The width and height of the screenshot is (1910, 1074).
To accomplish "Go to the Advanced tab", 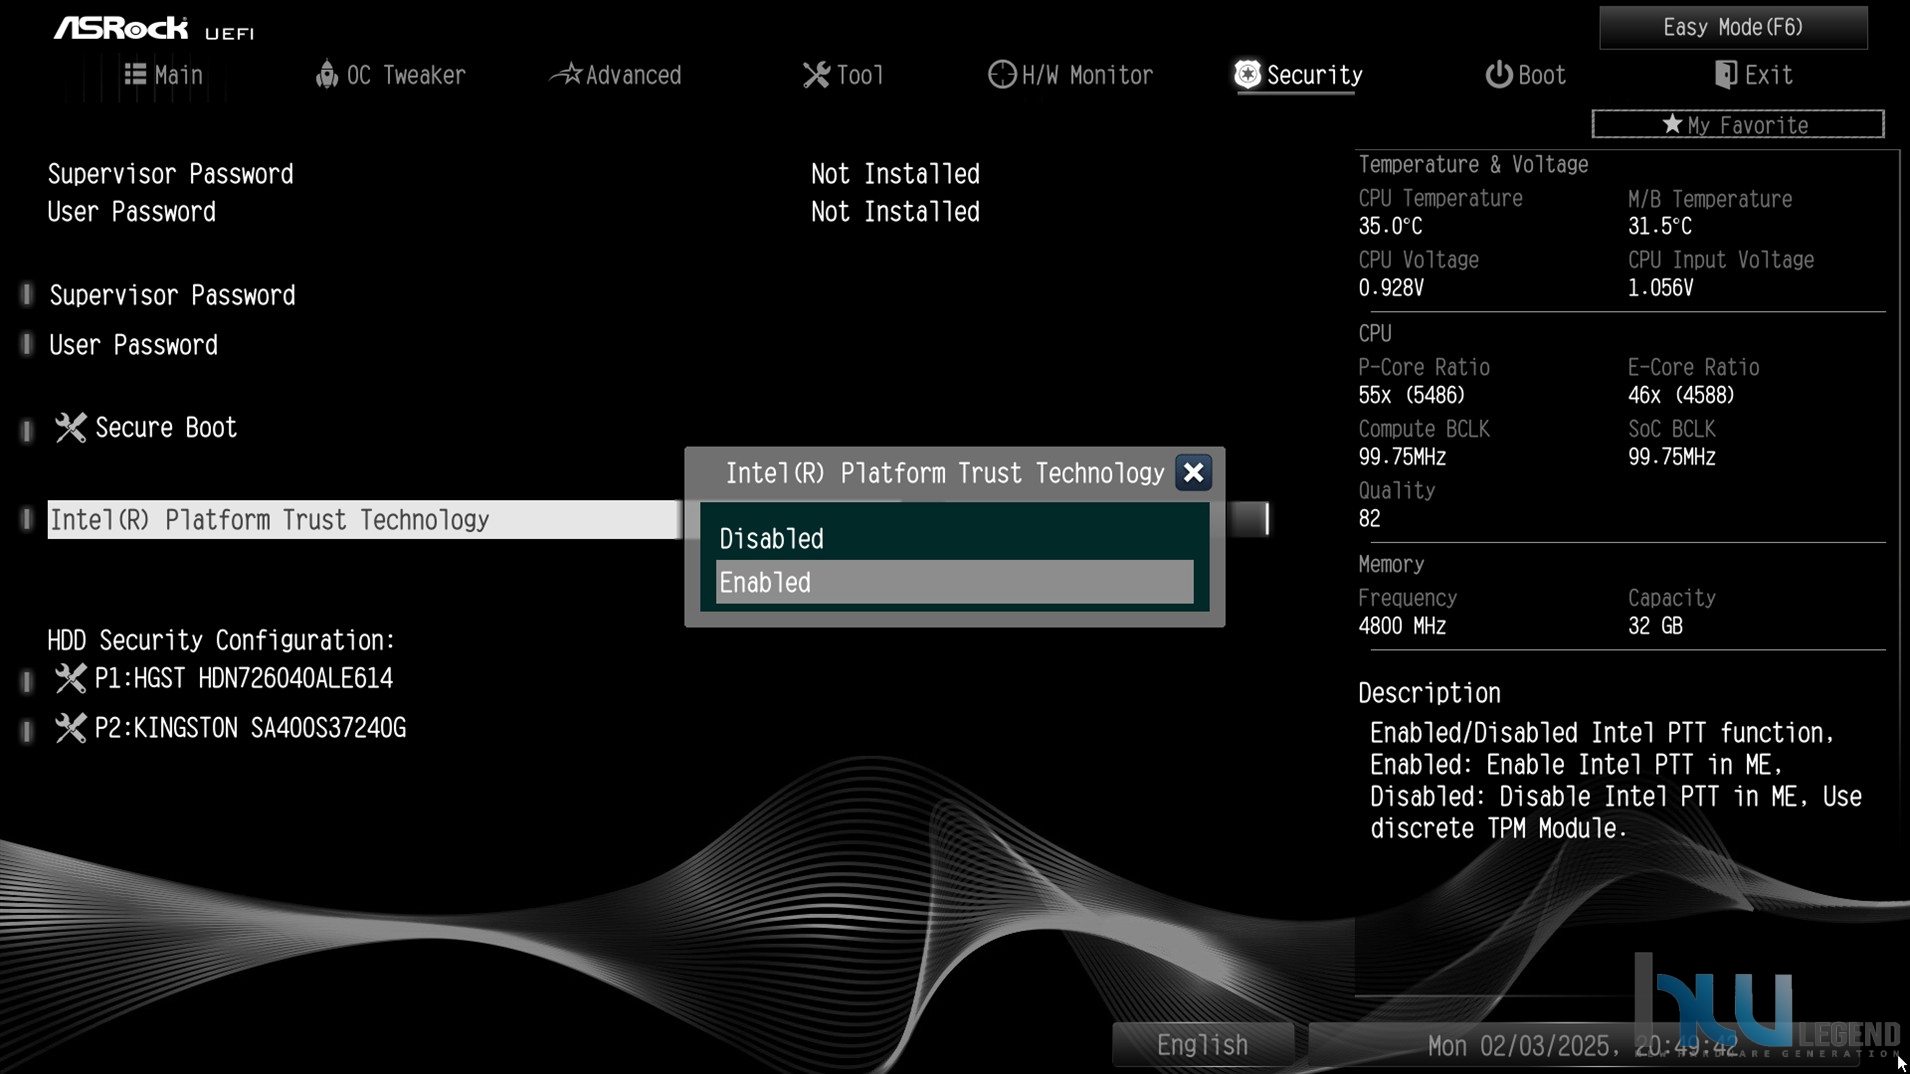I will [617, 75].
